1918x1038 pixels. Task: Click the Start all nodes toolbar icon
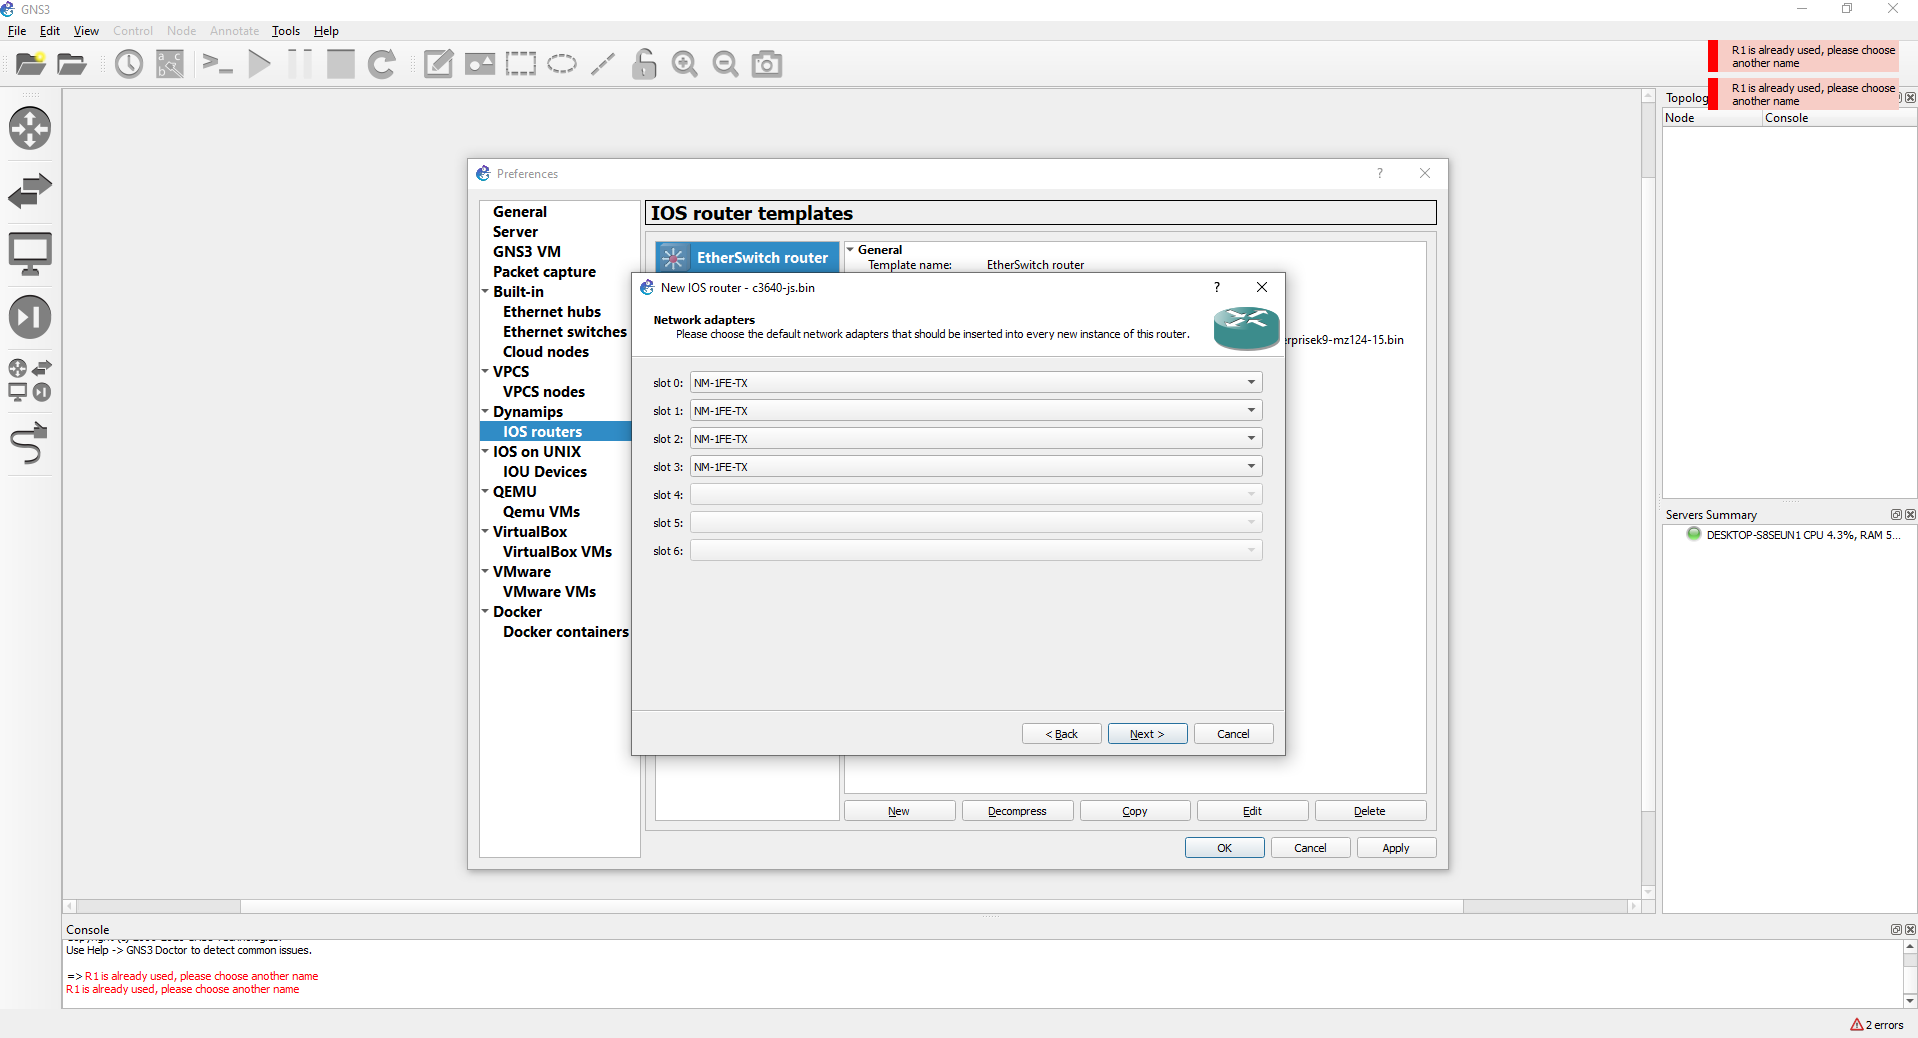pos(259,63)
